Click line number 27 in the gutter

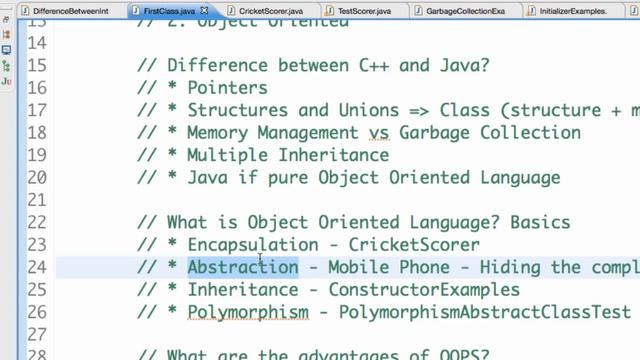point(37,335)
